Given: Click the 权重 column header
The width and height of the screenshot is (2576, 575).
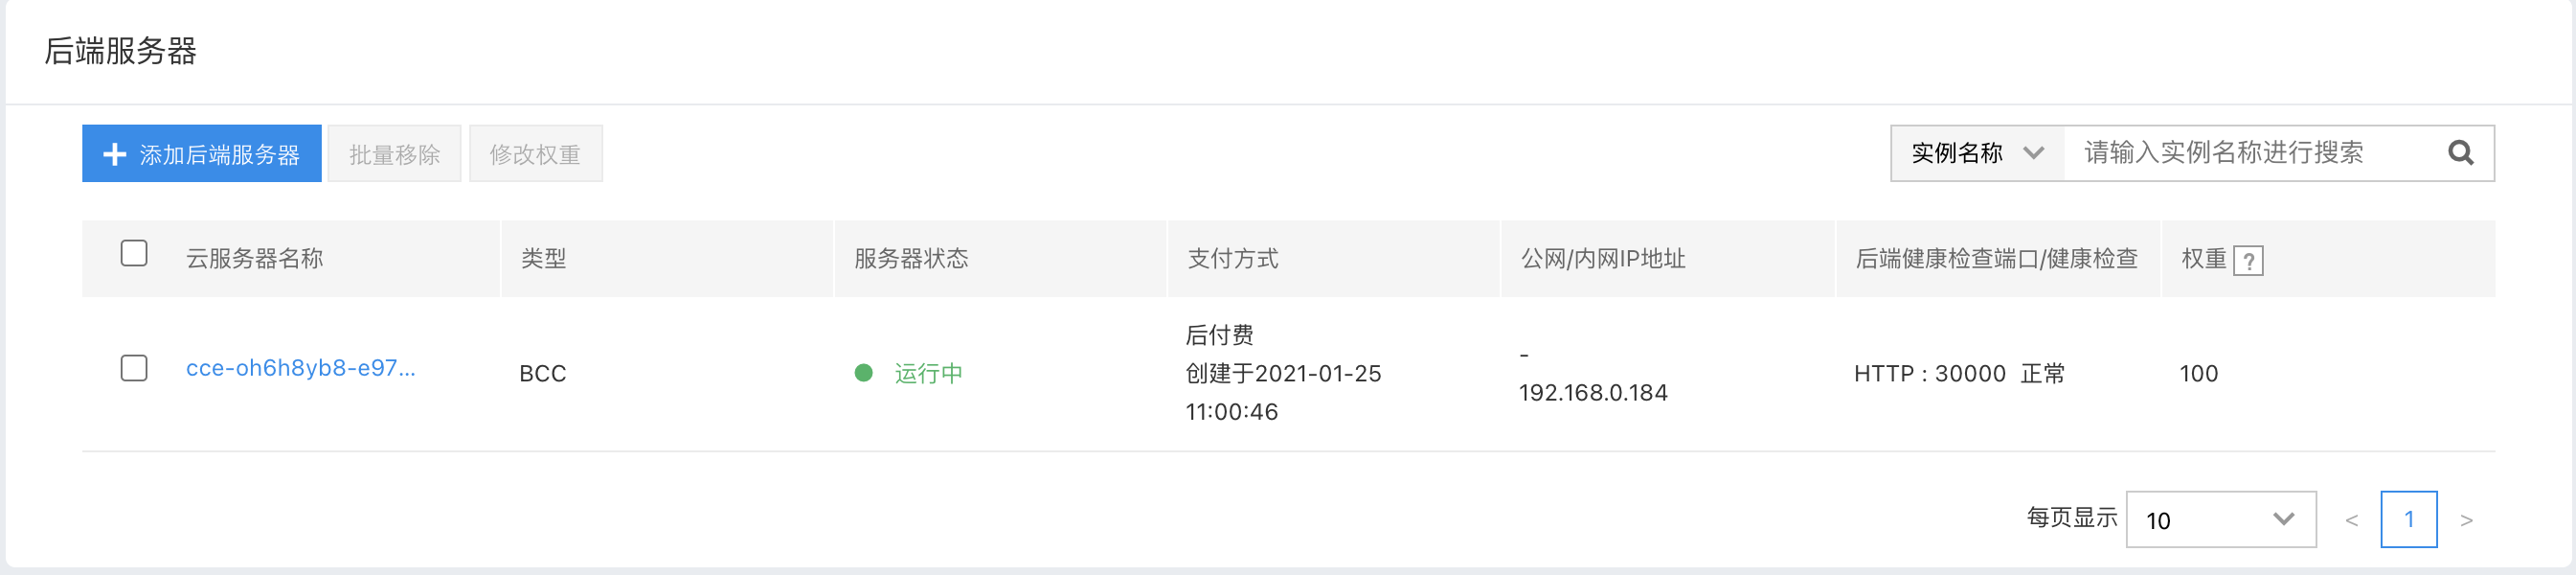Looking at the screenshot, I should tap(2204, 259).
